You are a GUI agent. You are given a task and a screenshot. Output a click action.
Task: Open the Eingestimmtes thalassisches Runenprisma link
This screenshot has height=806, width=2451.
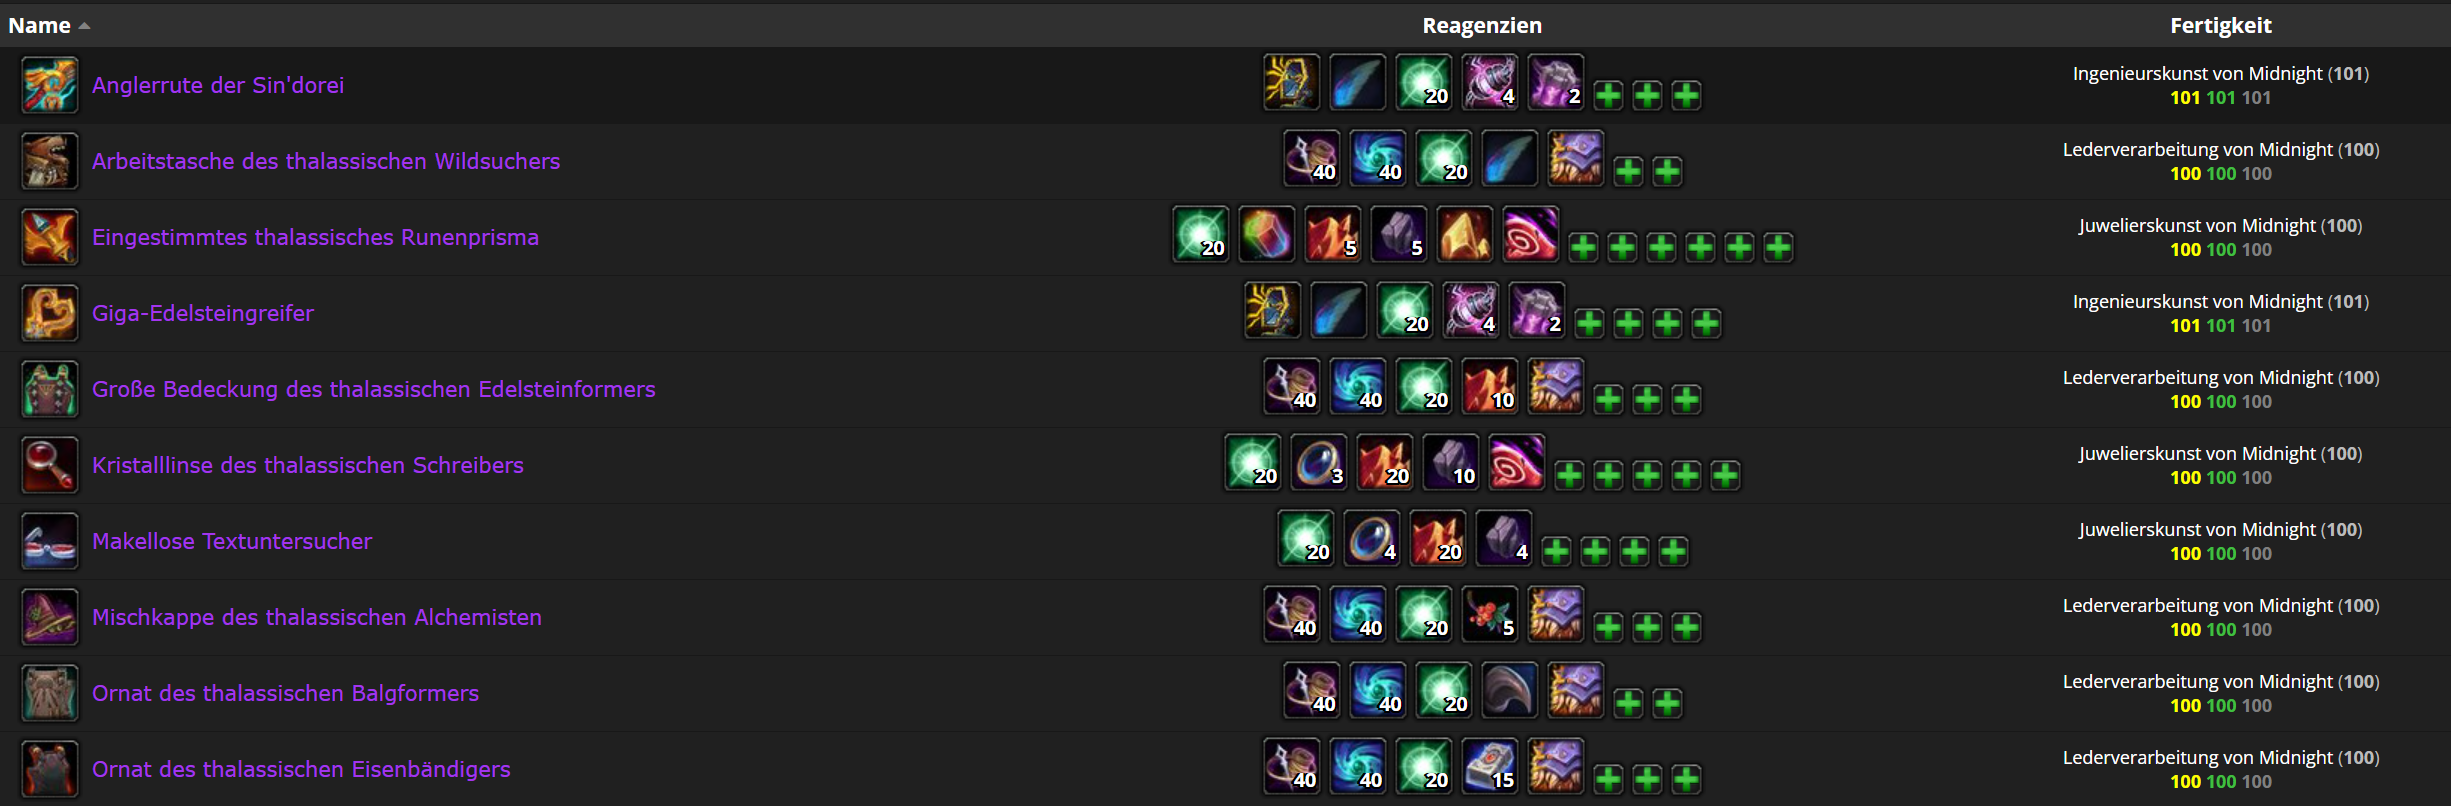tap(315, 237)
